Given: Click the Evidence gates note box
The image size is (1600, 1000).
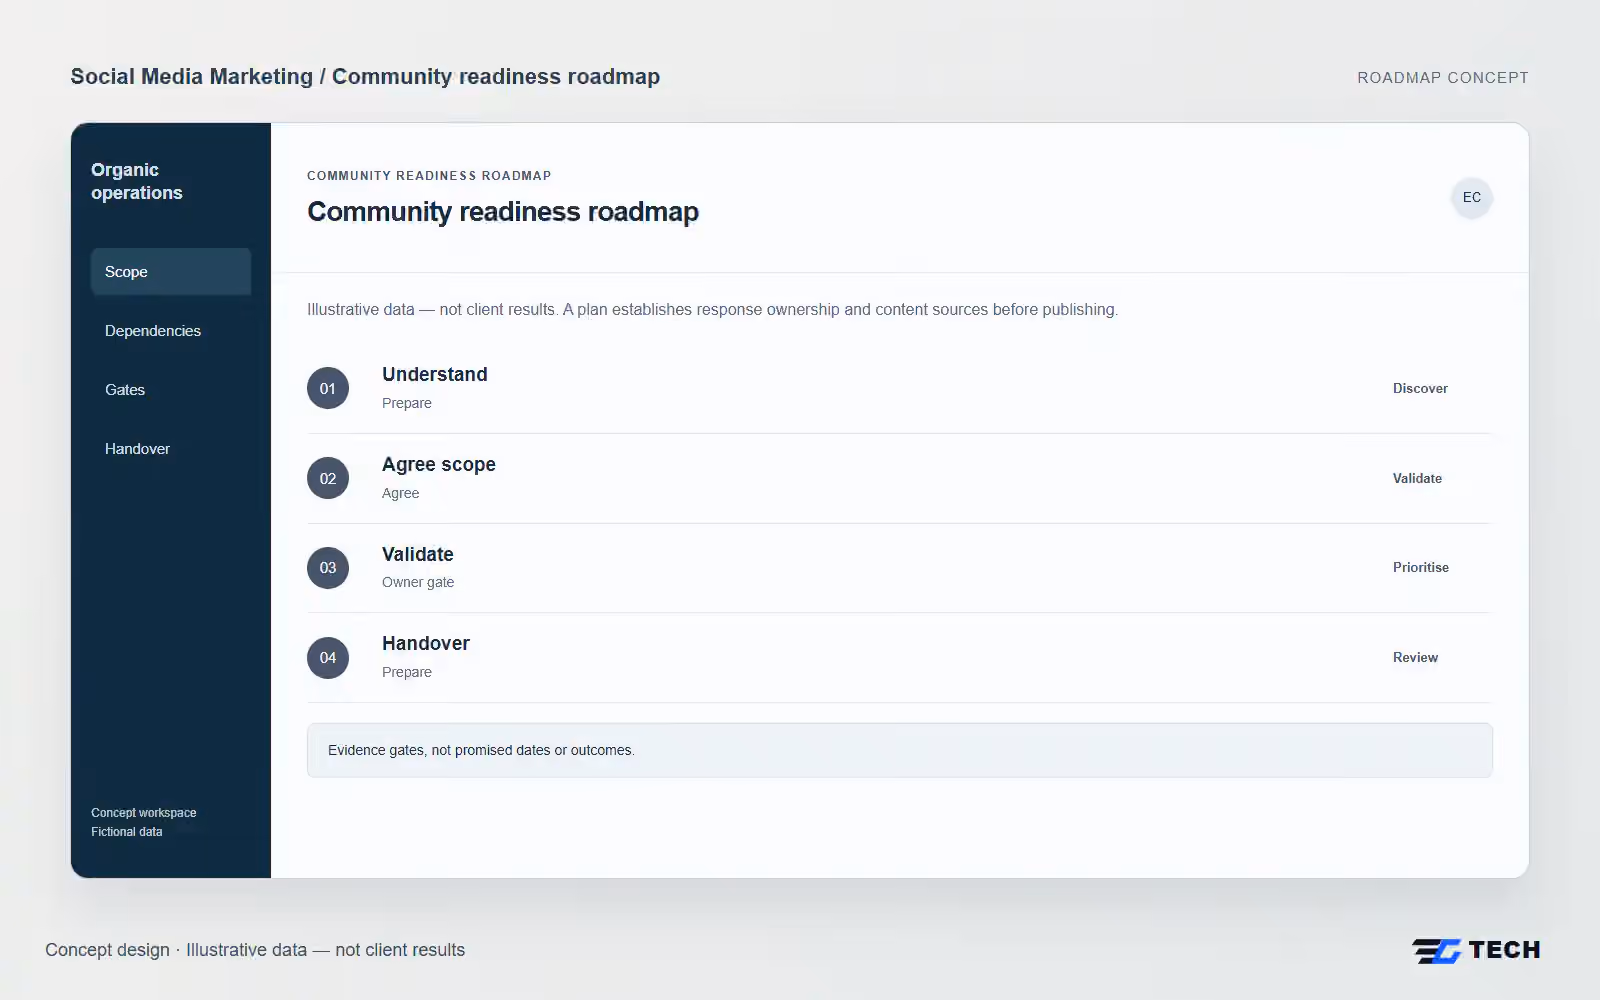Looking at the screenshot, I should click(x=900, y=750).
